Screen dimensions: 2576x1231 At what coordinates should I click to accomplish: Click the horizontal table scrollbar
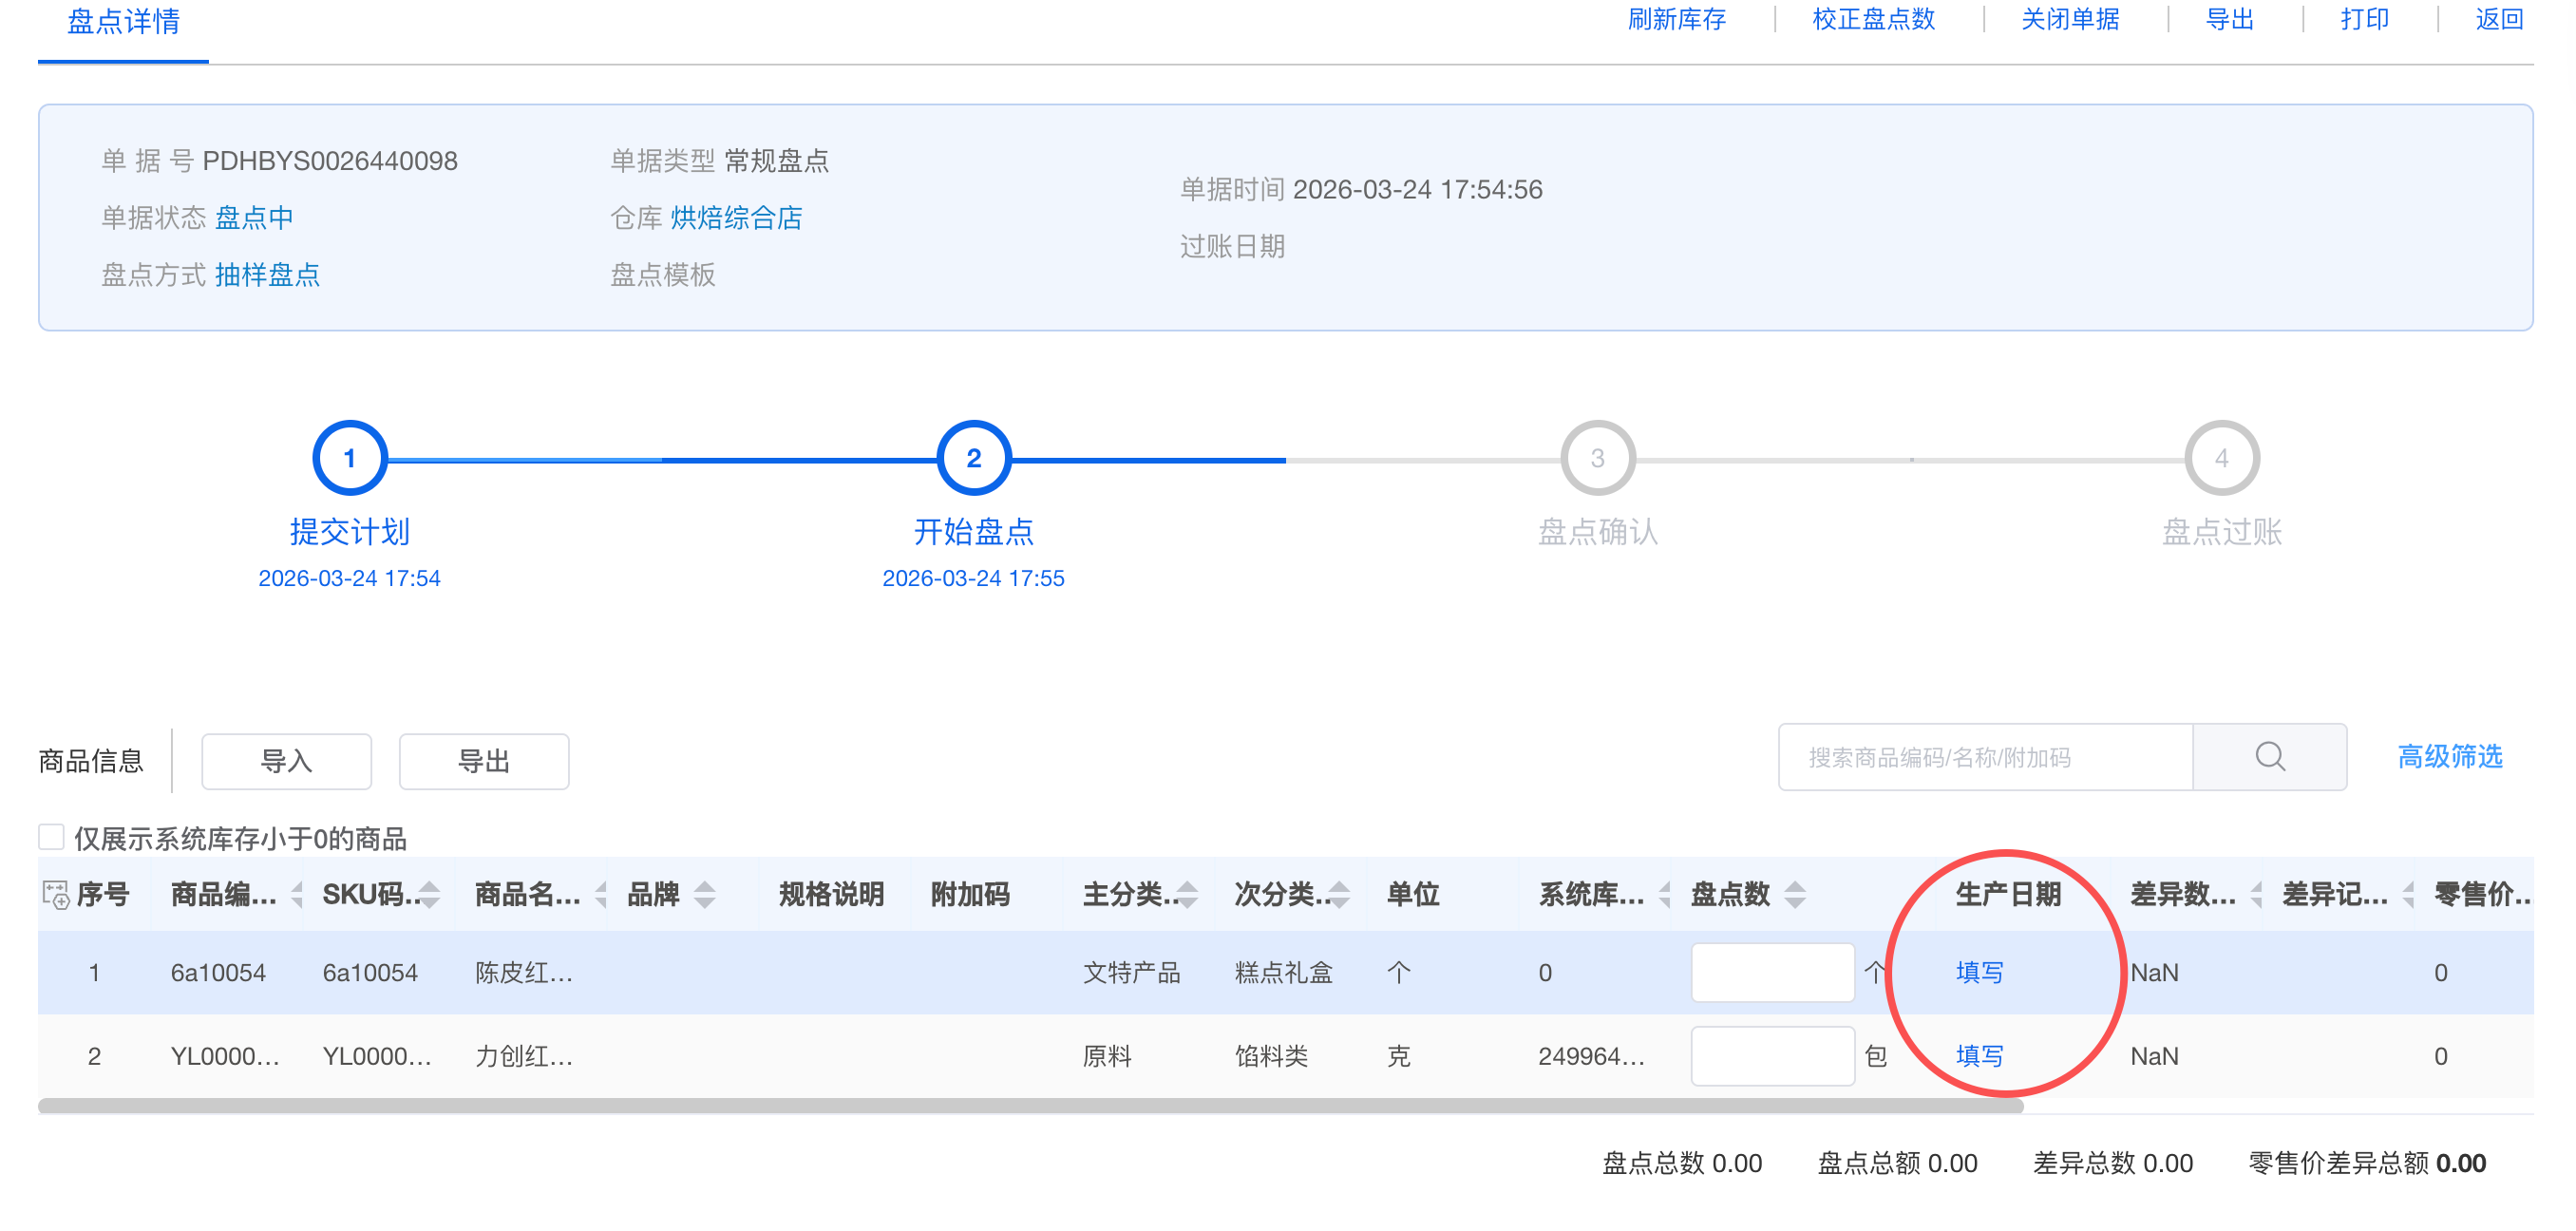point(1030,1105)
